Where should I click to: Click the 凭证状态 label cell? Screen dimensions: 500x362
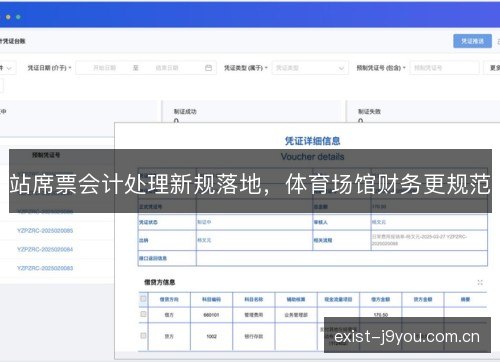pyautogui.click(x=167, y=222)
